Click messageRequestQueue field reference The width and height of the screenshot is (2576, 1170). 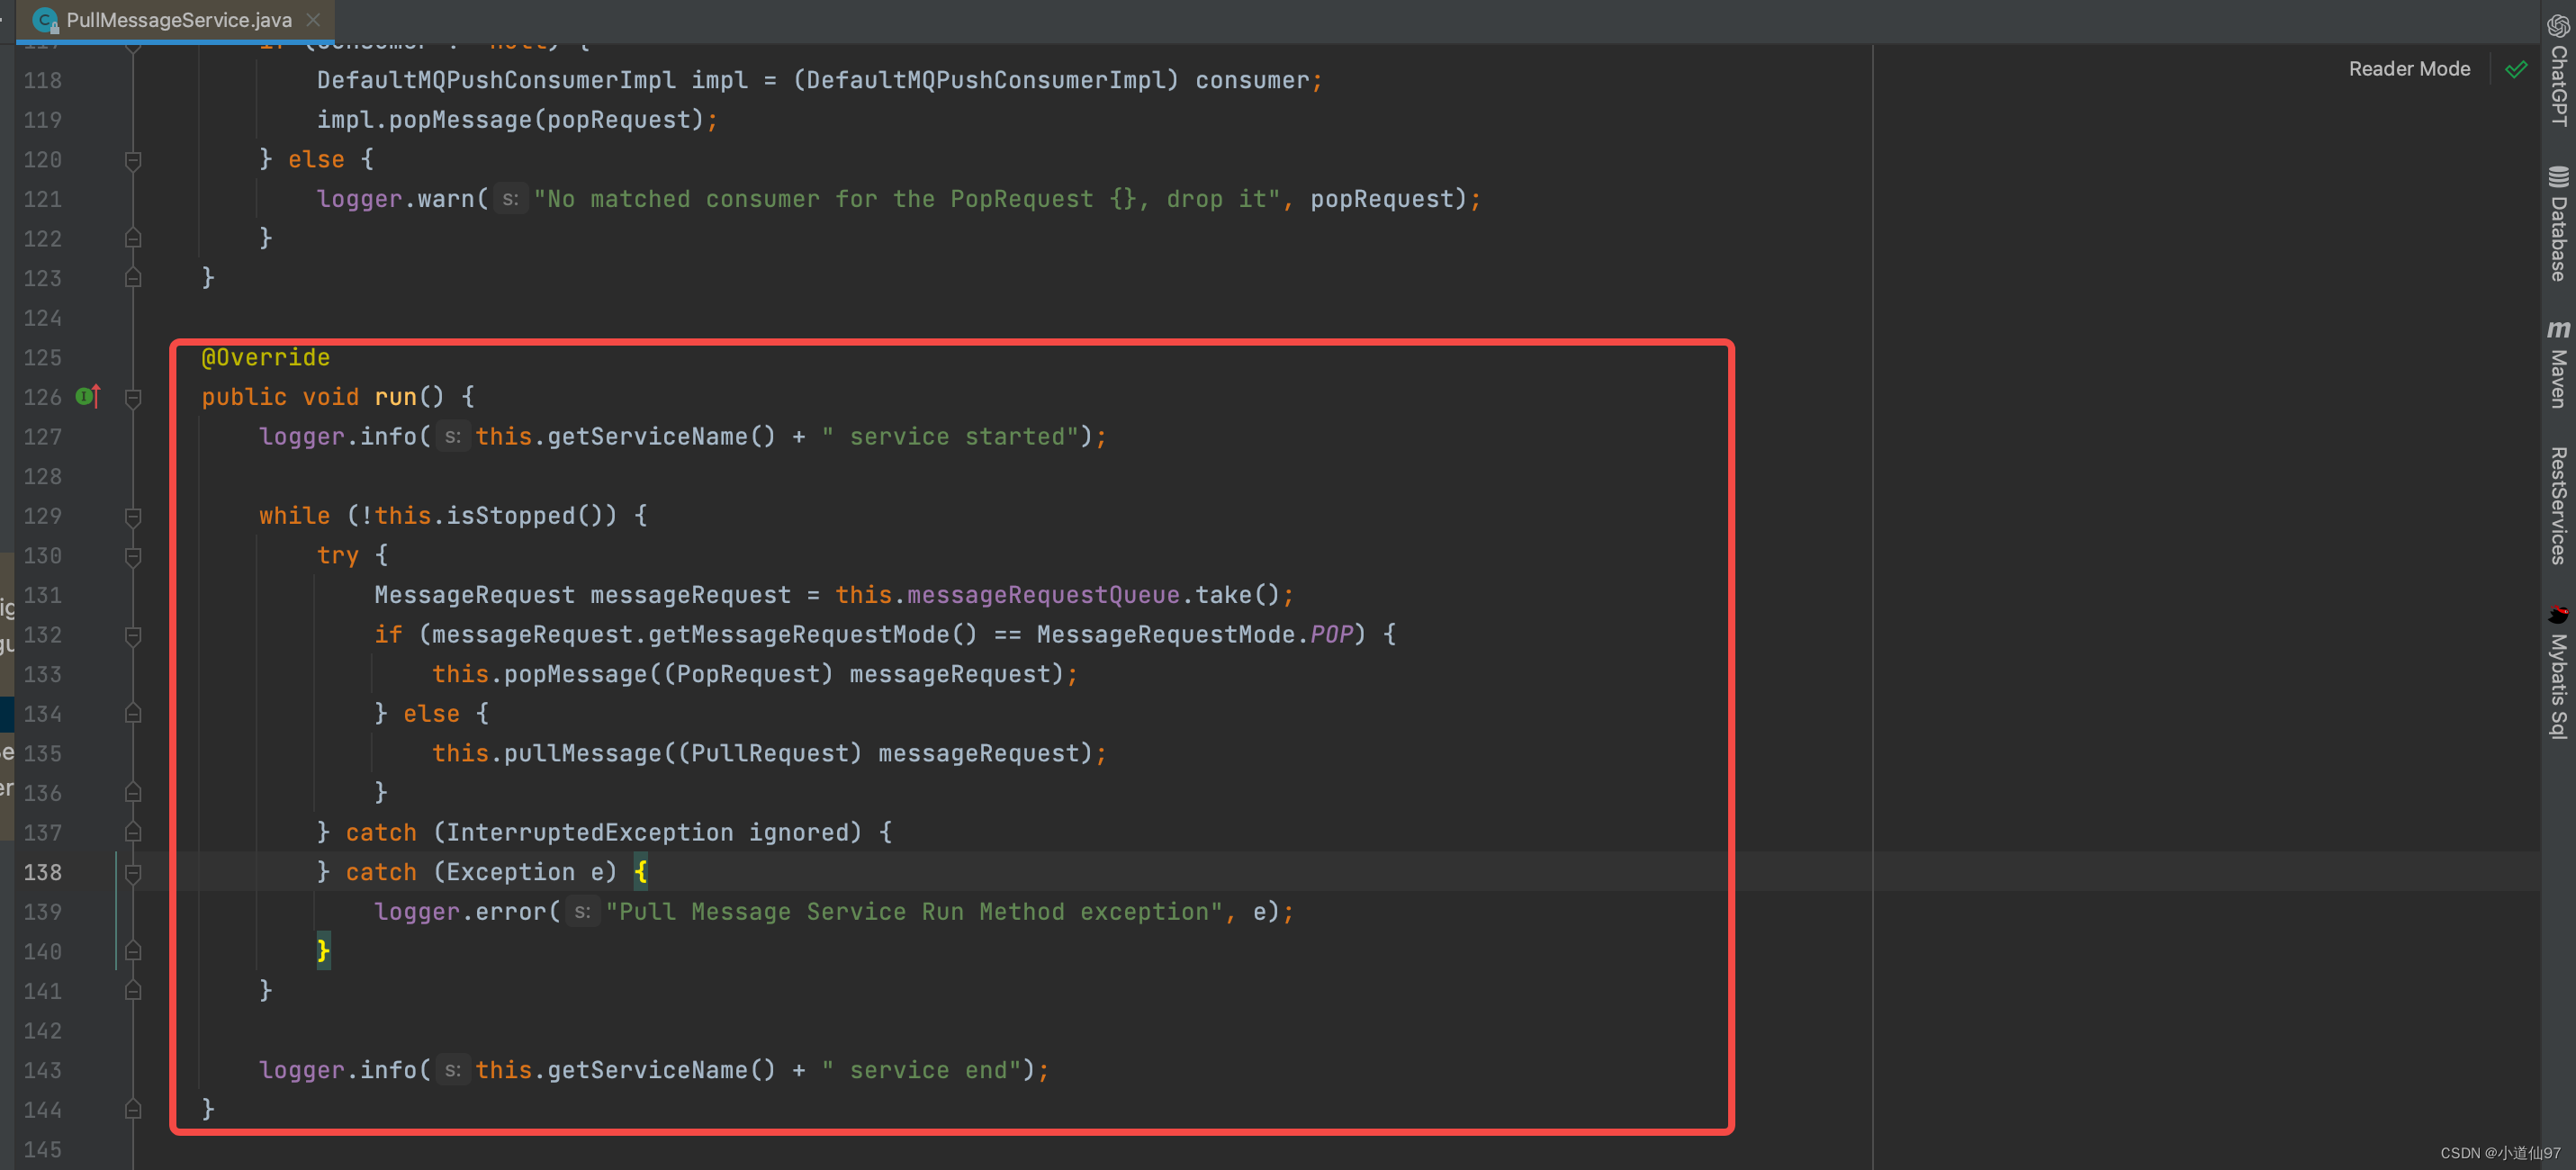(x=1043, y=596)
